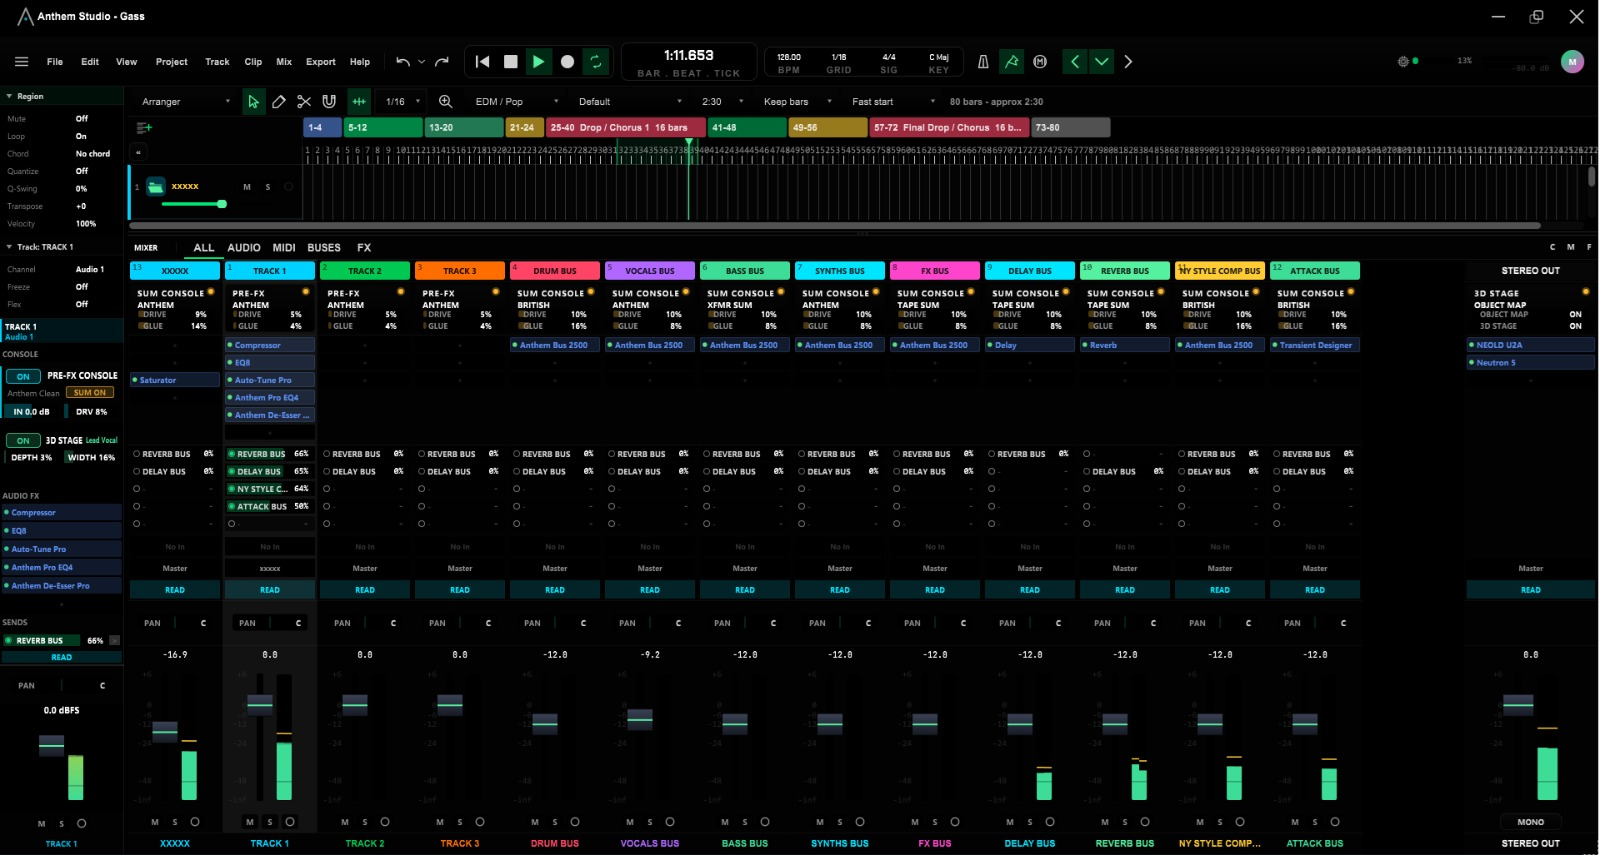
Task: Start playback with the green play button
Action: (x=538, y=62)
